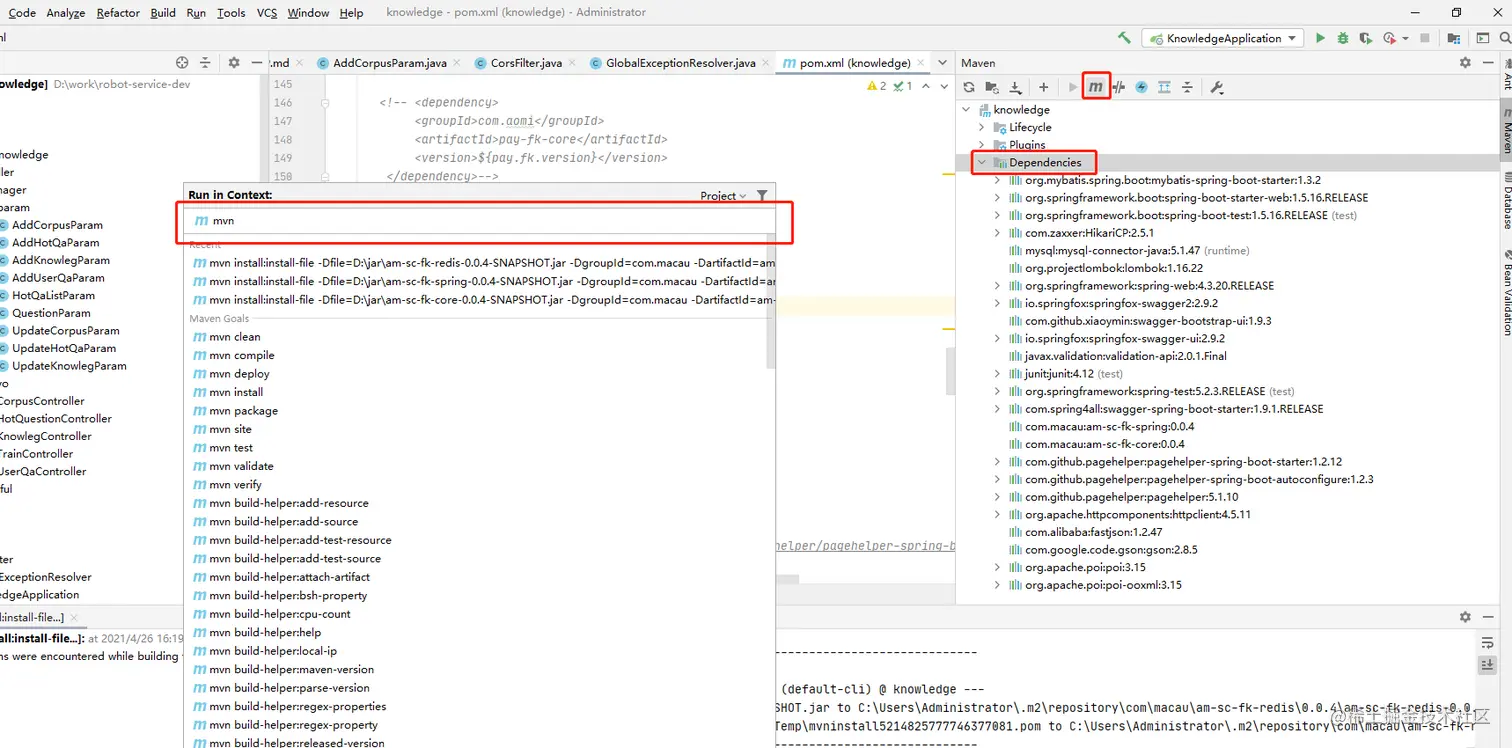Hide the Maven tool window with minus icon
1512x748 pixels.
point(1487,63)
